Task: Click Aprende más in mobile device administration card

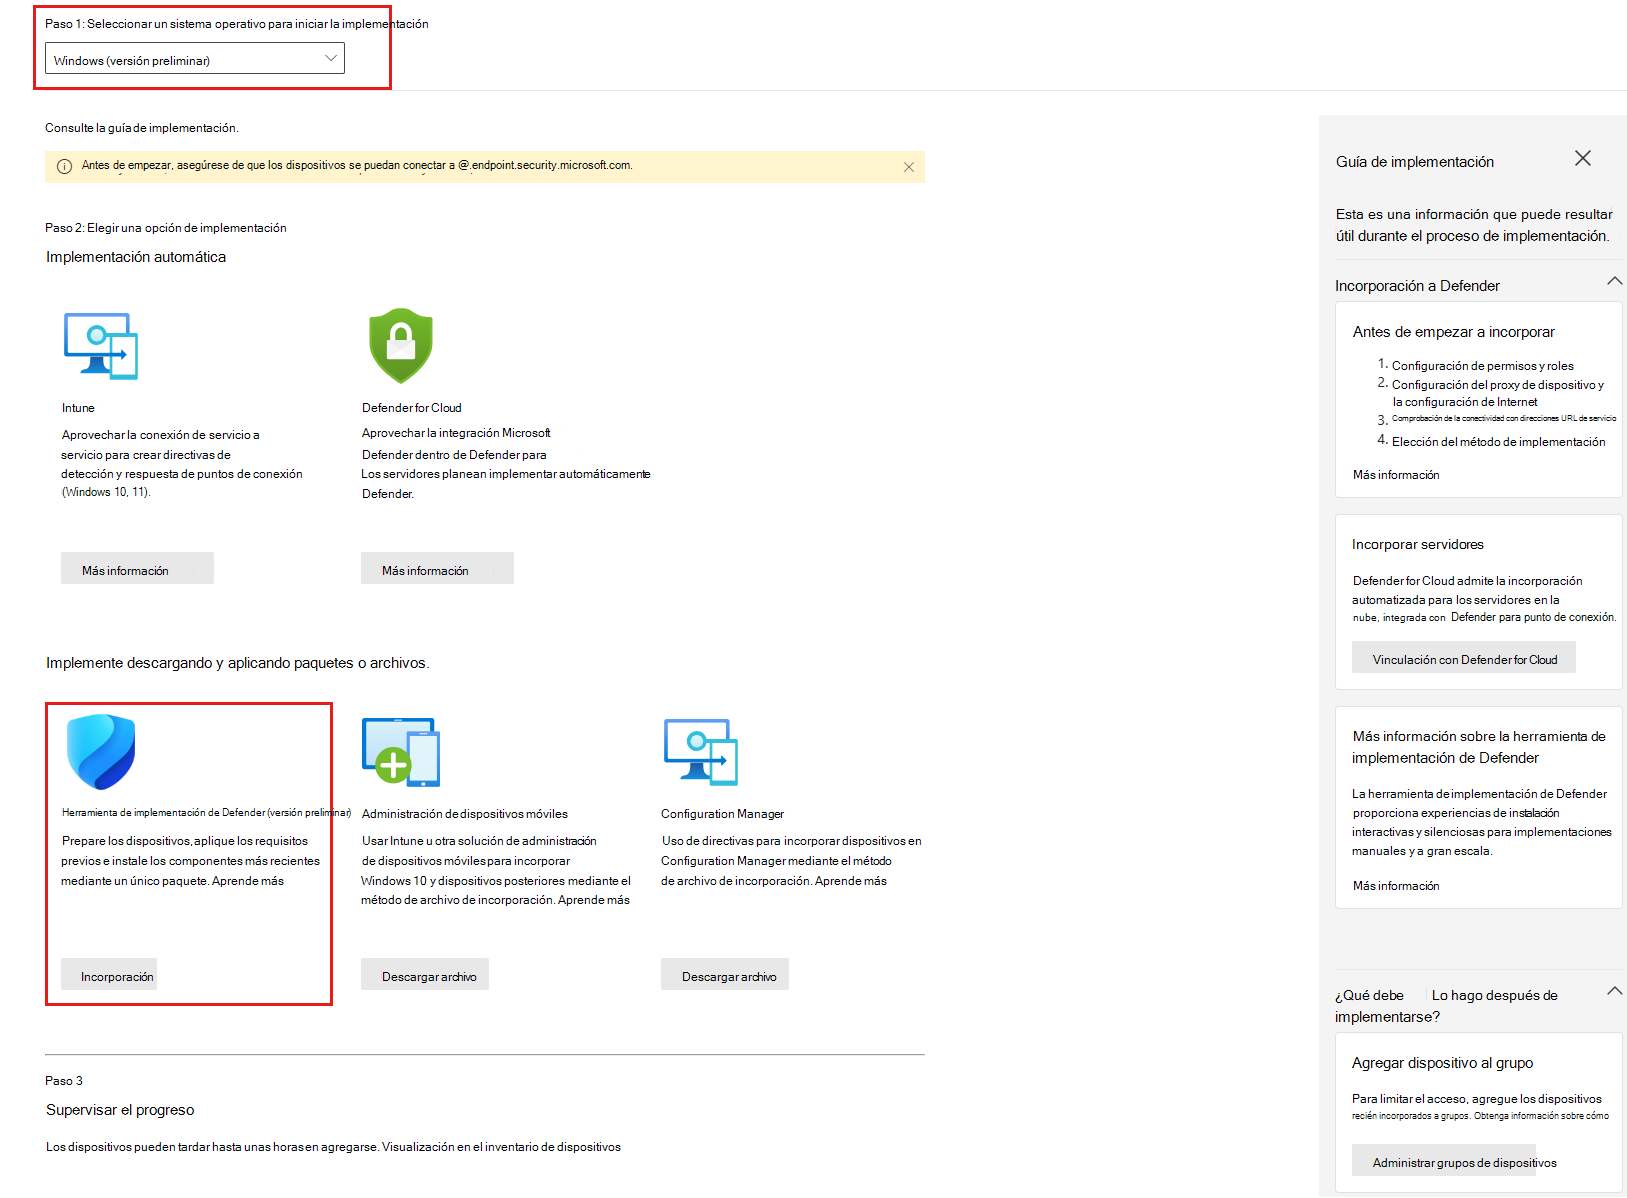Action: click(x=594, y=900)
